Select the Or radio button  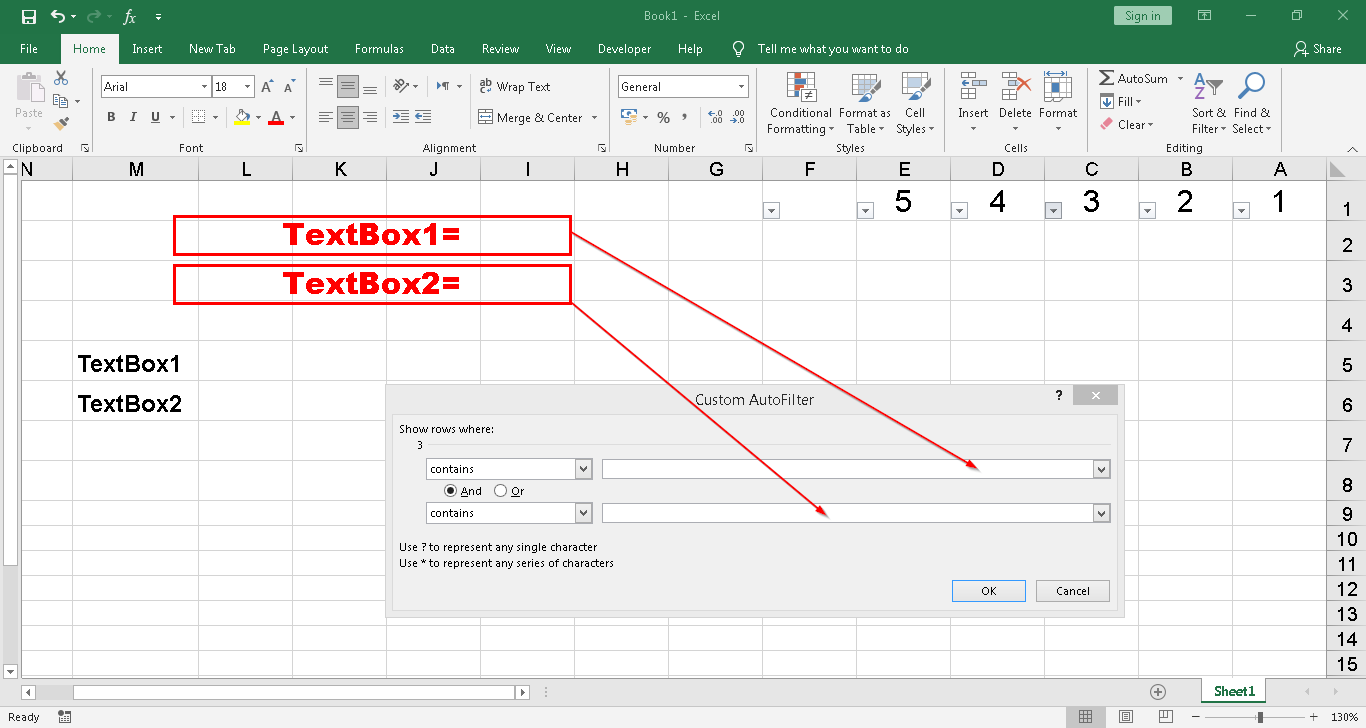[x=501, y=491]
